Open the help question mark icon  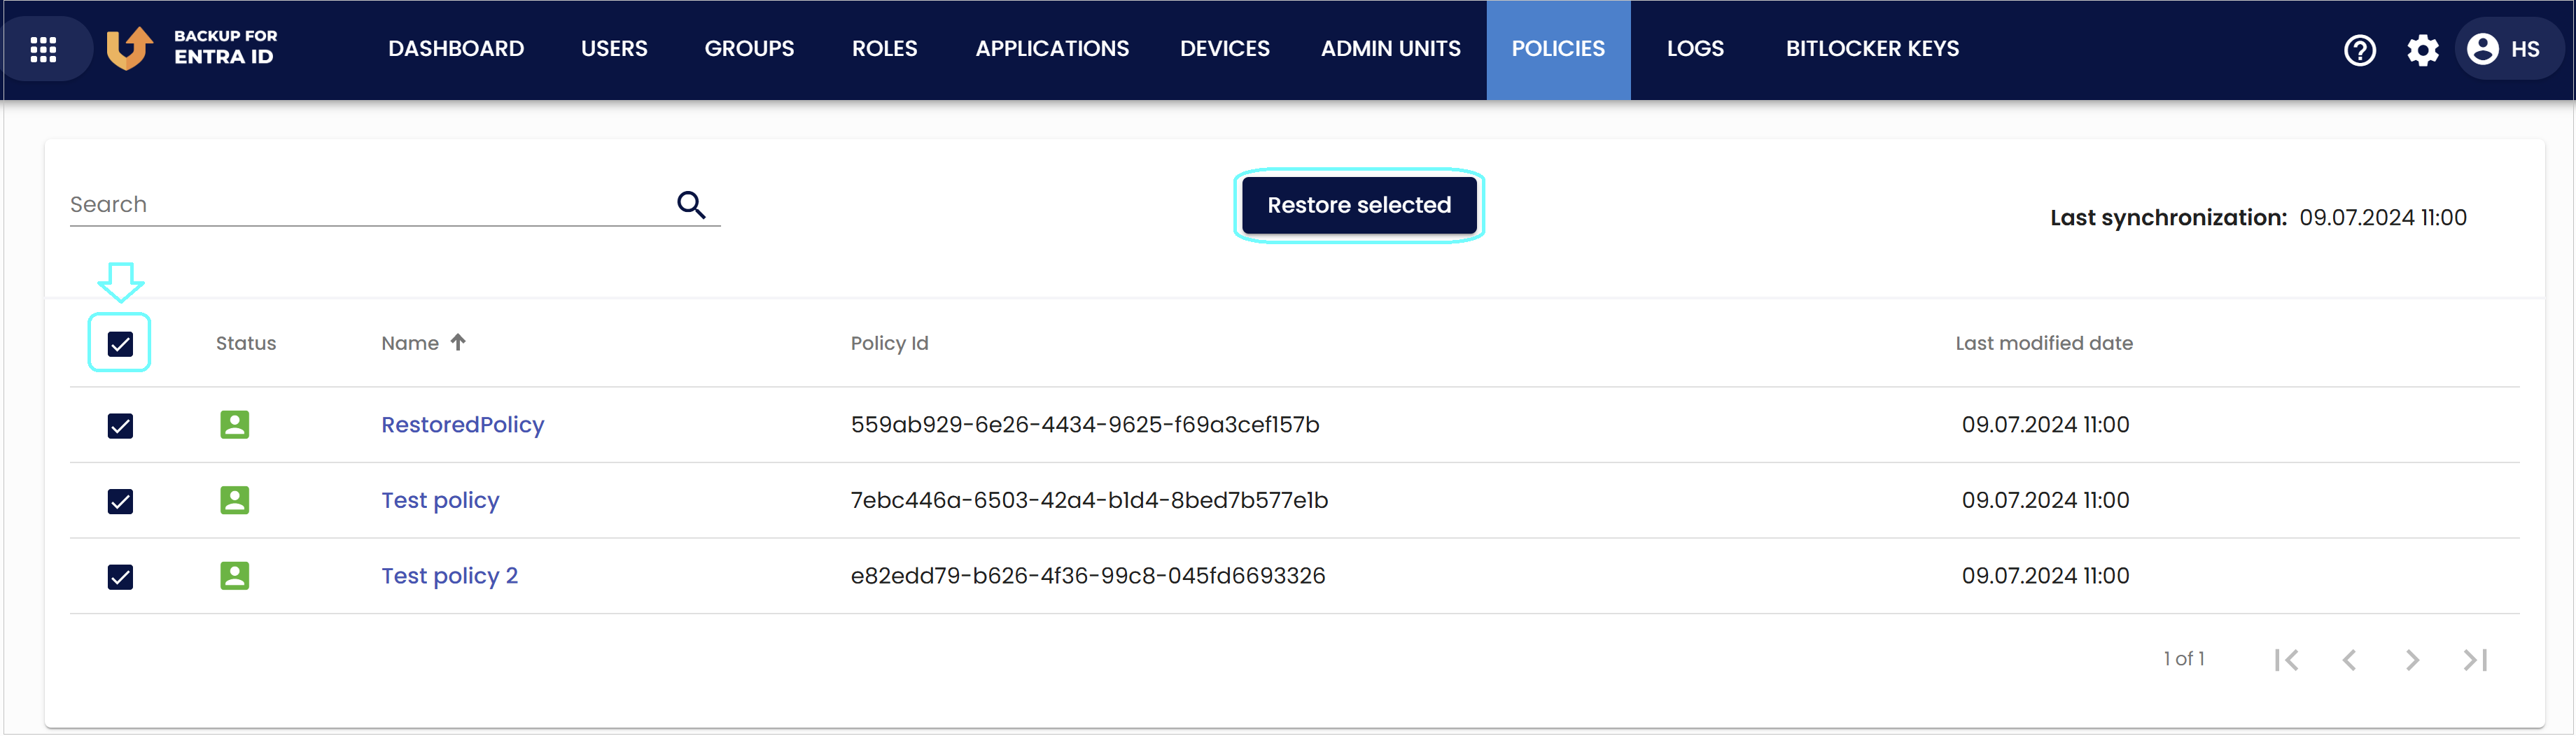[x=2360, y=49]
